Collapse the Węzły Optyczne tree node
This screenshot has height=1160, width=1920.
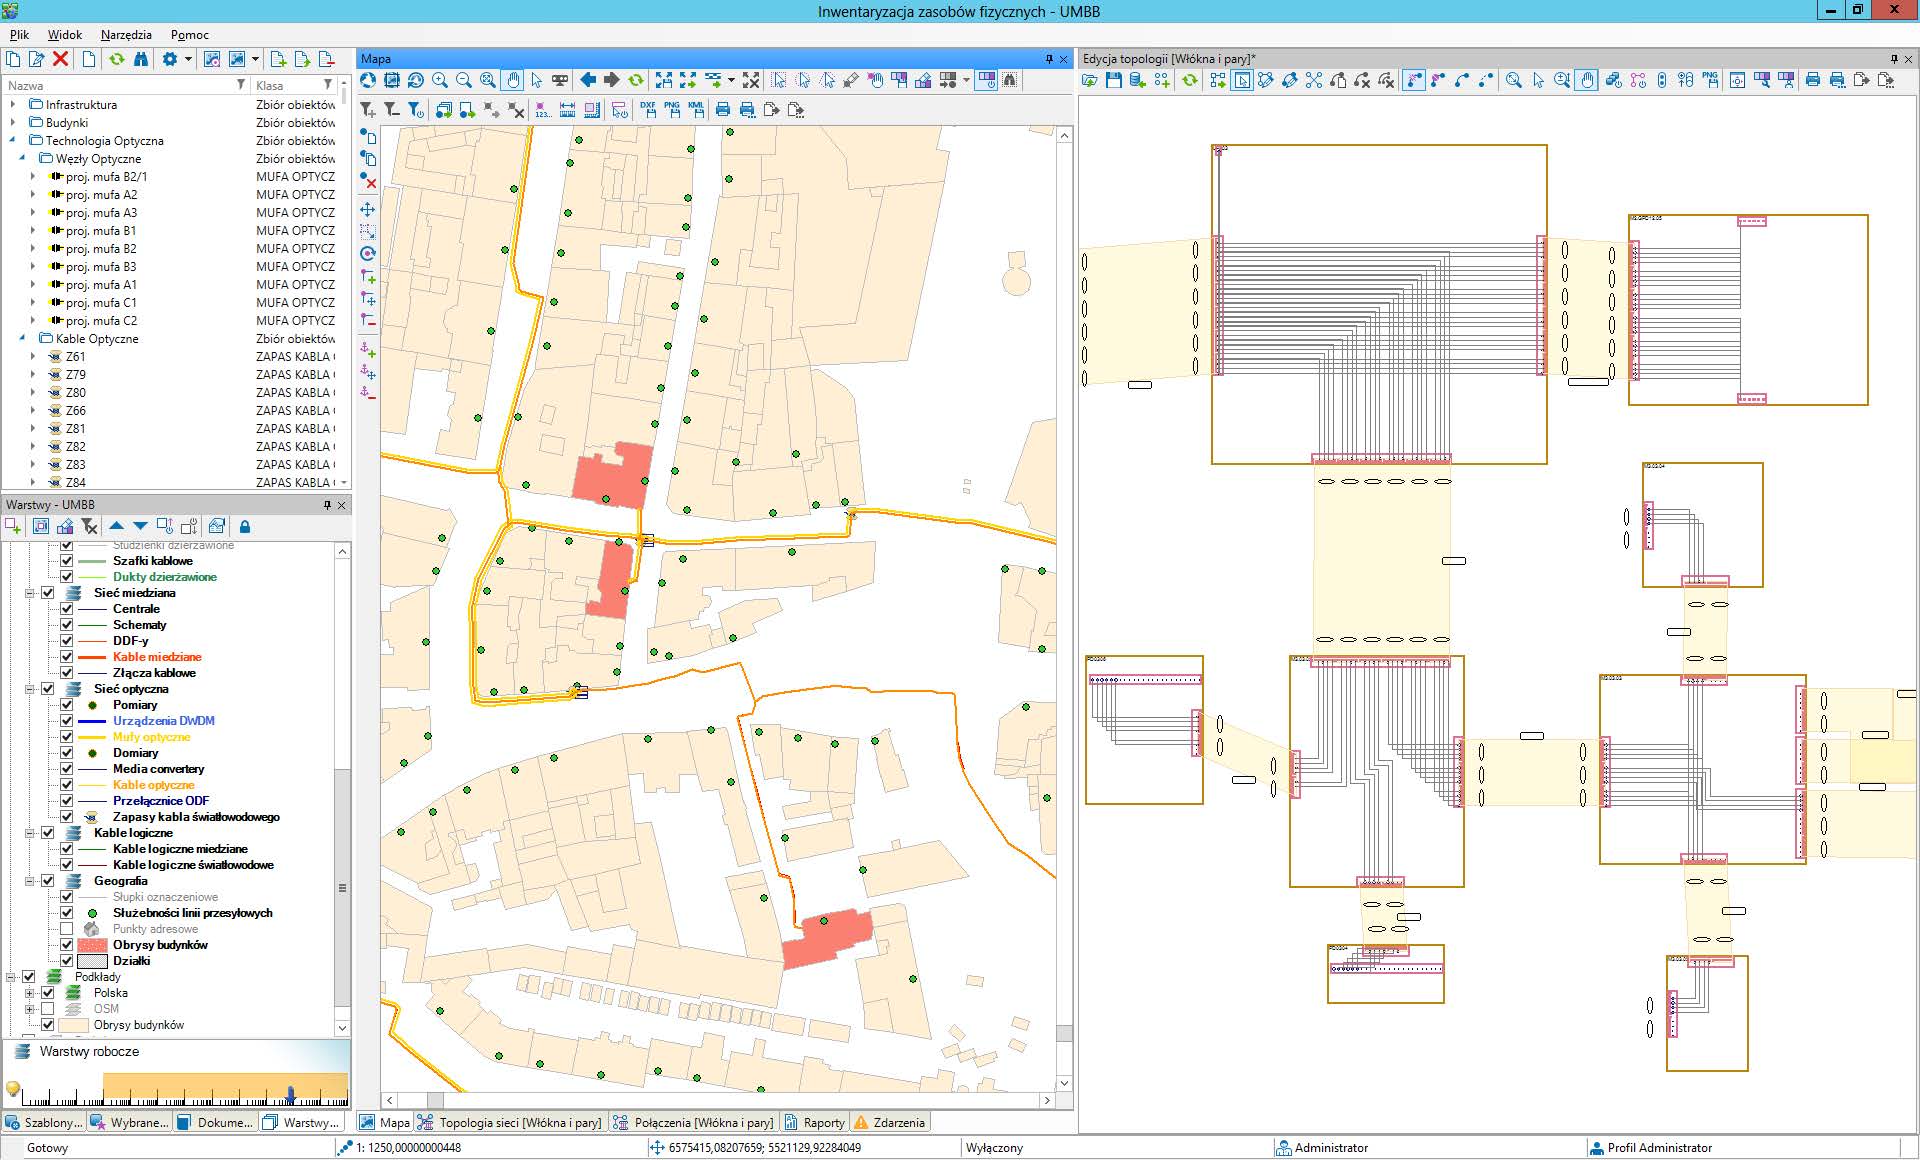23,158
